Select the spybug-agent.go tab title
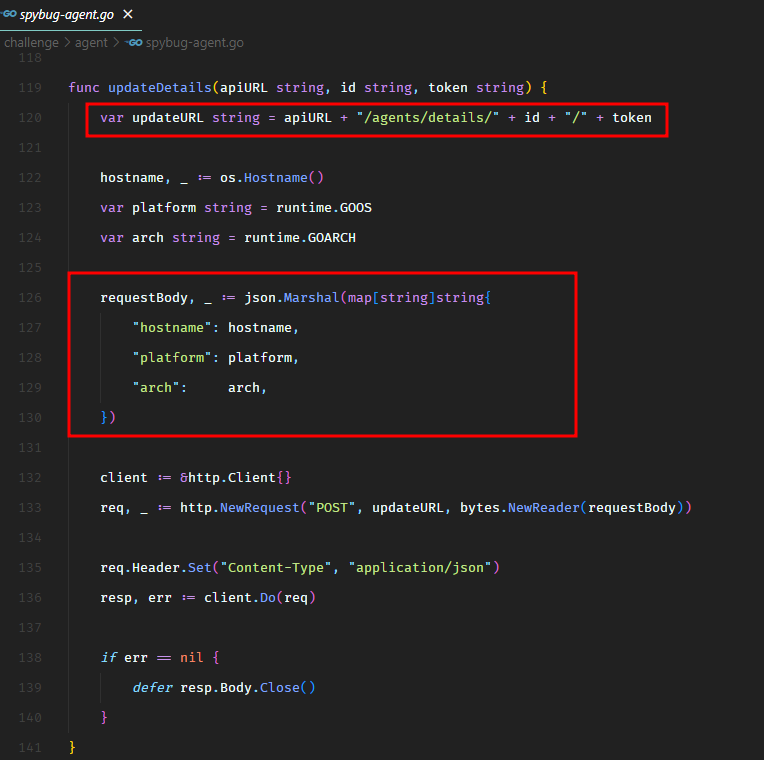 coord(67,15)
